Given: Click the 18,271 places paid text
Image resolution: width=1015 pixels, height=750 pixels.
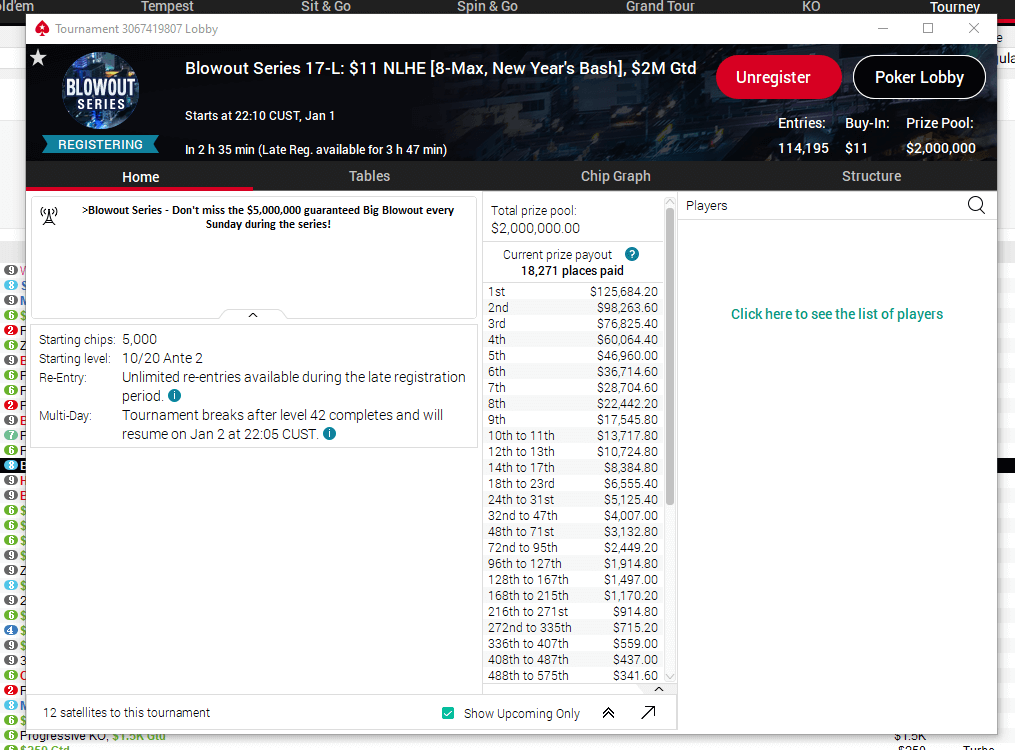Looking at the screenshot, I should point(572,270).
